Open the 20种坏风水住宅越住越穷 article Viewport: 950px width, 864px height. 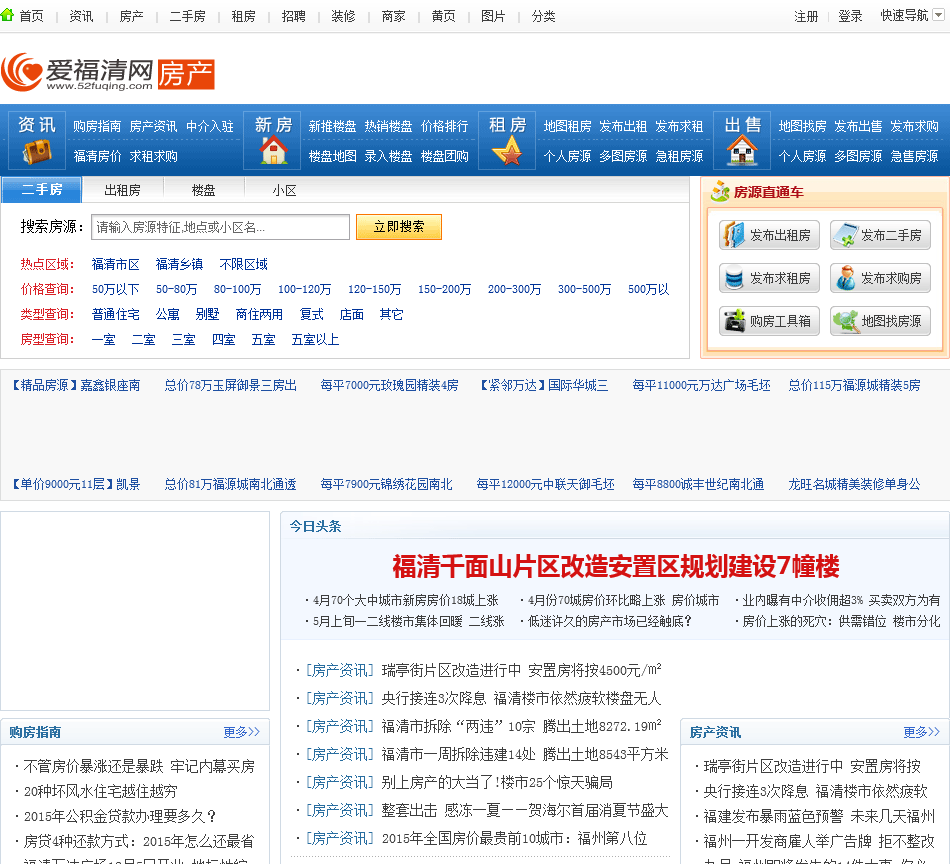point(101,791)
